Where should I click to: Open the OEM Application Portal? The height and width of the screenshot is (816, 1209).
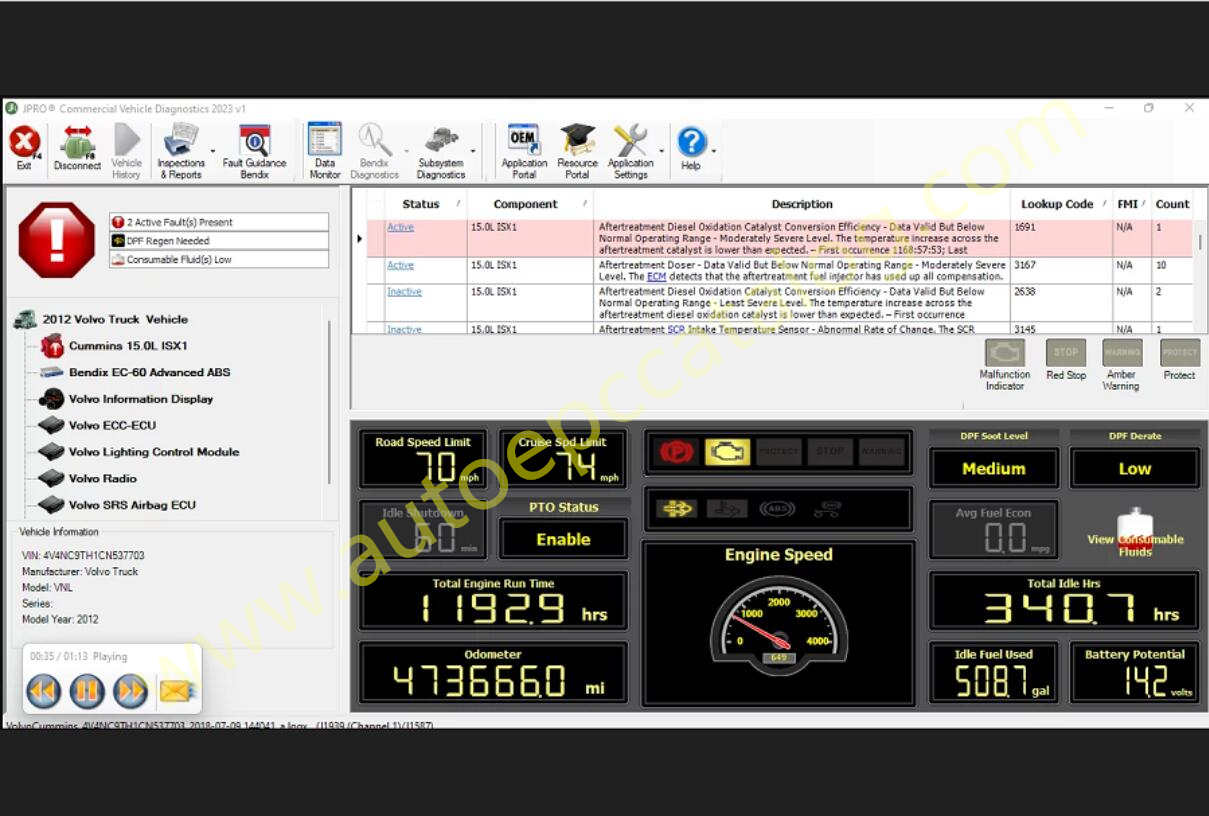coord(524,151)
